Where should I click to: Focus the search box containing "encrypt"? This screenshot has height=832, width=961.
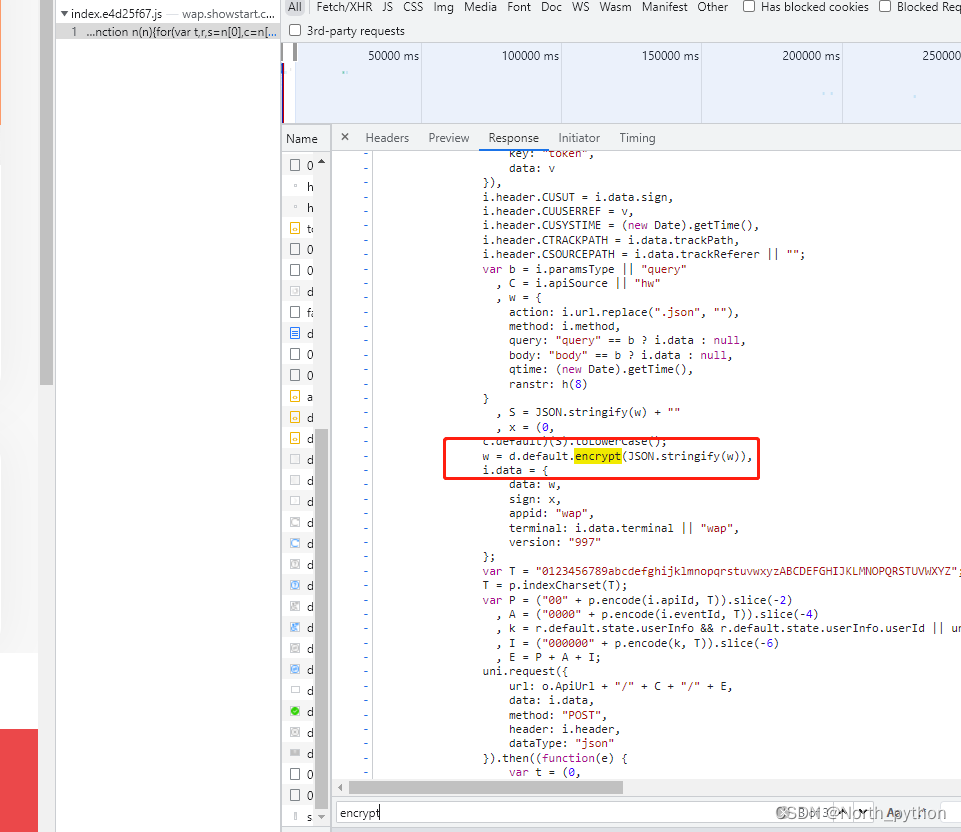(x=552, y=812)
